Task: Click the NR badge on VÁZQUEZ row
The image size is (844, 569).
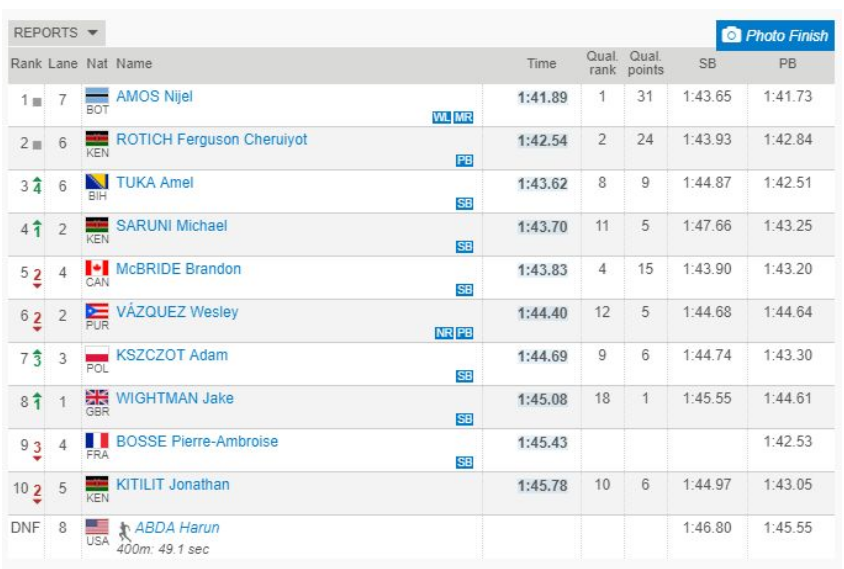Action: (x=444, y=333)
